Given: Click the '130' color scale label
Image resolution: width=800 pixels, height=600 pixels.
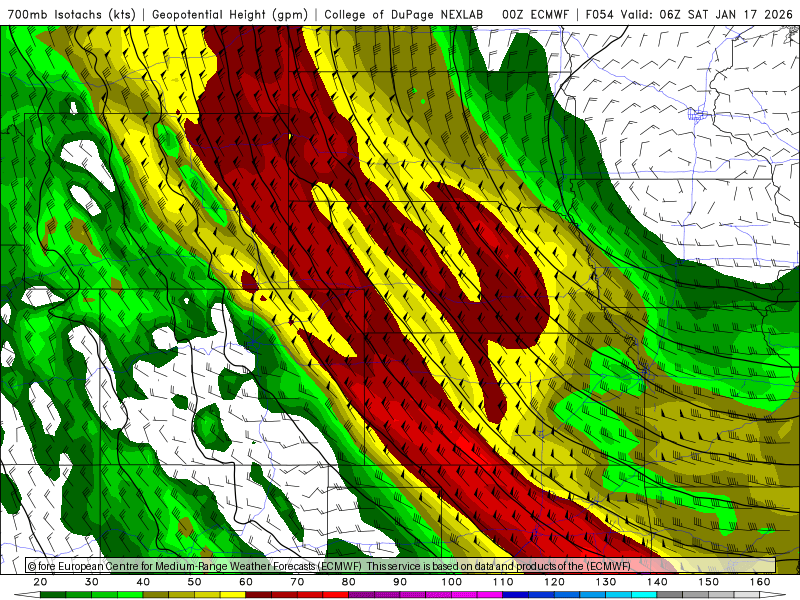Looking at the screenshot, I should 606,582.
